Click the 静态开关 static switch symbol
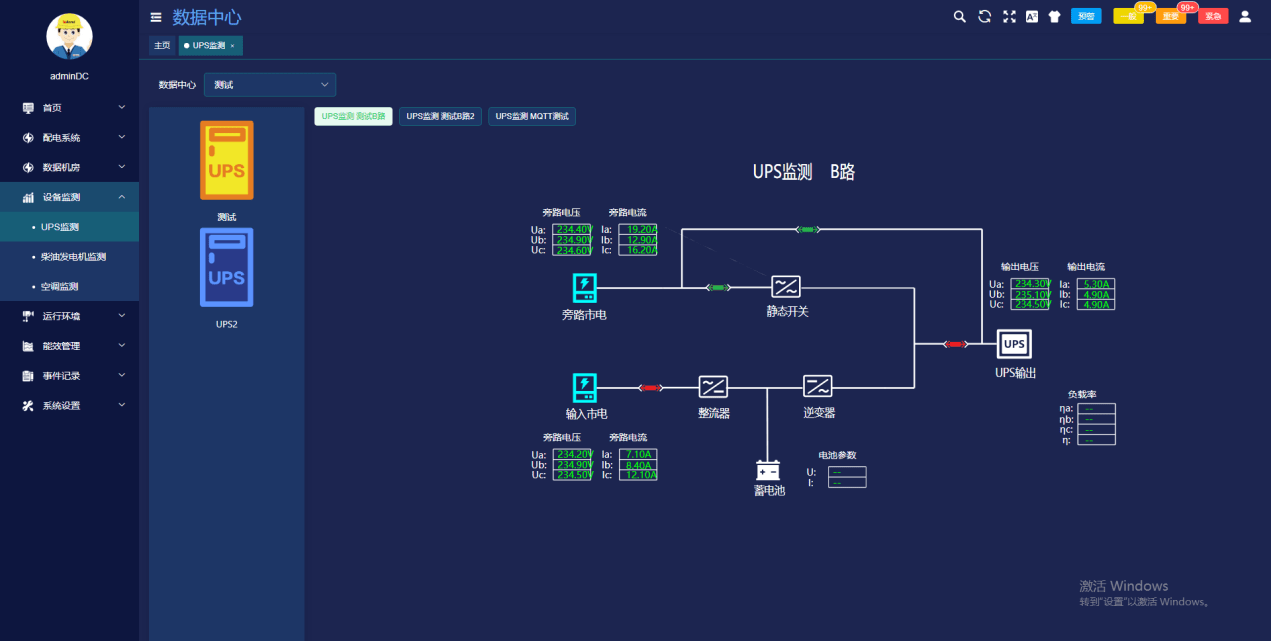Image resolution: width=1271 pixels, height=641 pixels. tap(786, 287)
